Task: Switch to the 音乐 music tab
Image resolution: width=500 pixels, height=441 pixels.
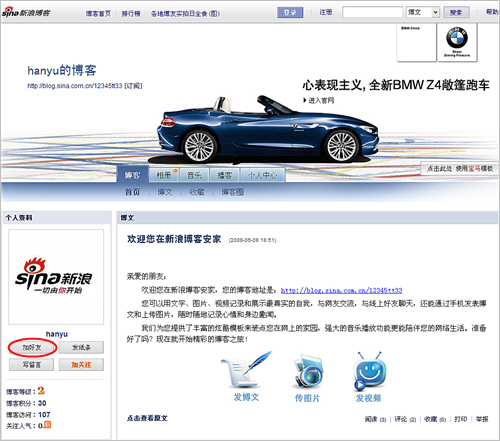Action: coord(194,175)
